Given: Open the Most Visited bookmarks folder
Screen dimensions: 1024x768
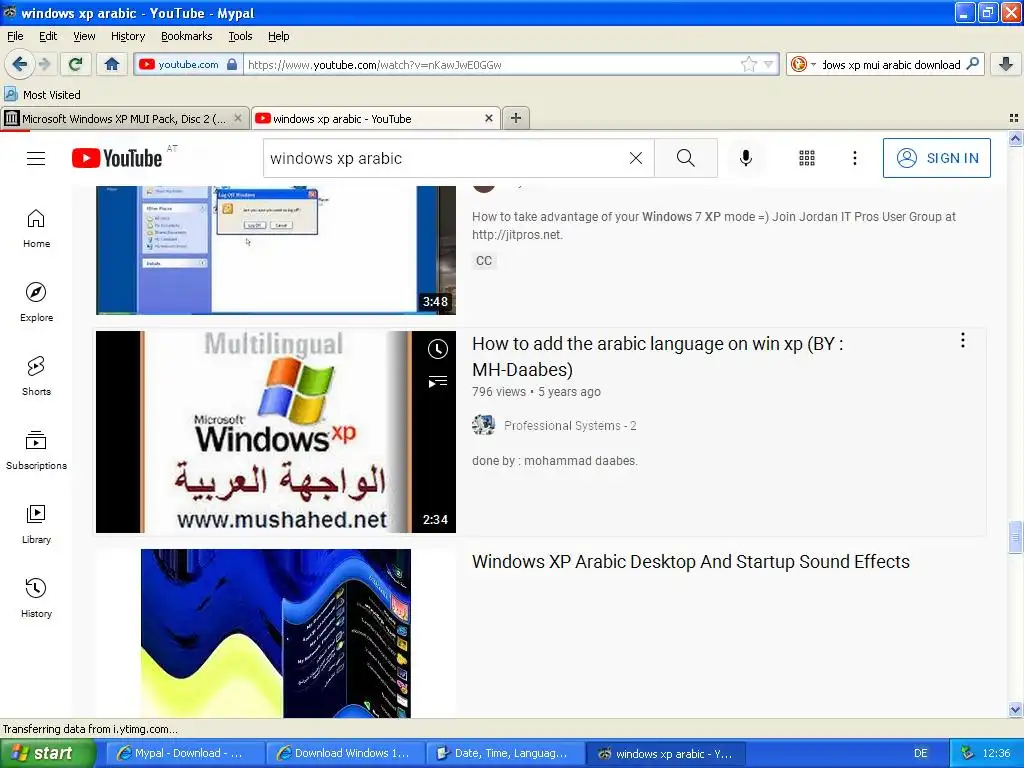Looking at the screenshot, I should [x=43, y=95].
